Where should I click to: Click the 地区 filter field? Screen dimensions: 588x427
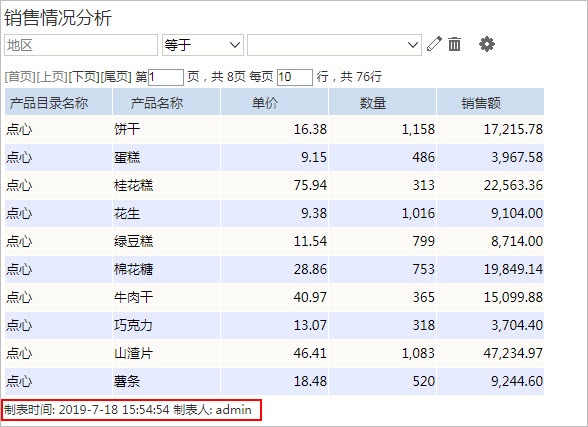click(x=81, y=45)
